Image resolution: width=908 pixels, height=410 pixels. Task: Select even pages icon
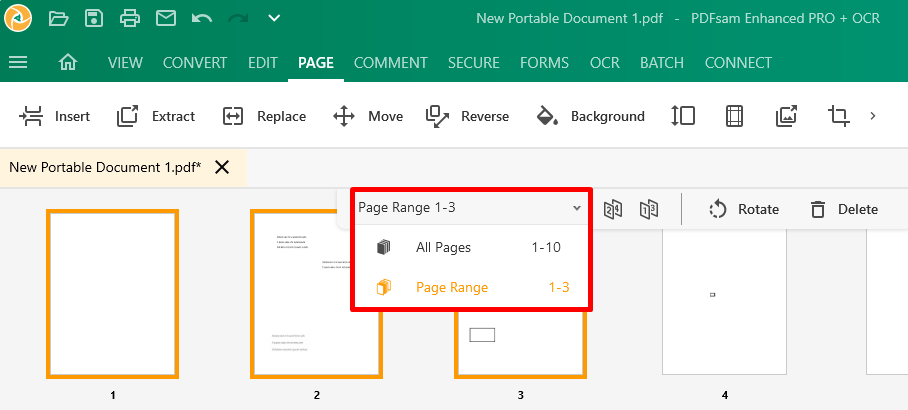[613, 209]
